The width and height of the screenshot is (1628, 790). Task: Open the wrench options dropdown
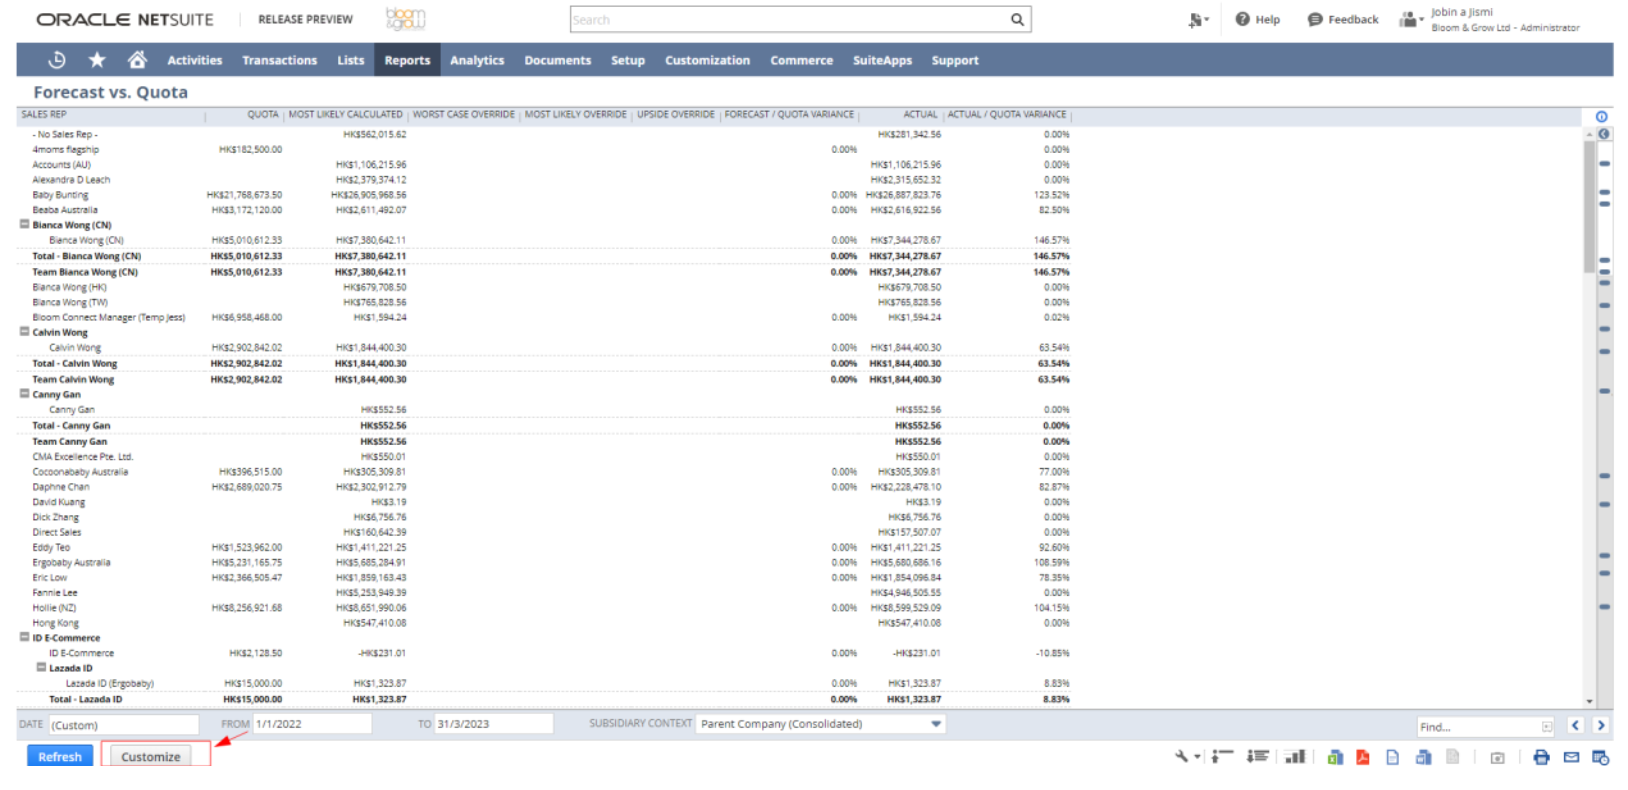point(1187,757)
